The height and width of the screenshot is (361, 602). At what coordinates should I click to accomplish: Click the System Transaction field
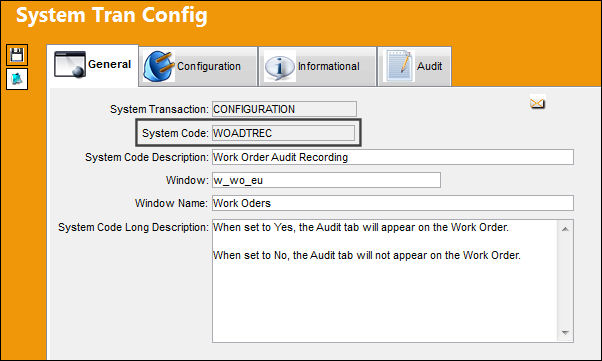point(284,109)
